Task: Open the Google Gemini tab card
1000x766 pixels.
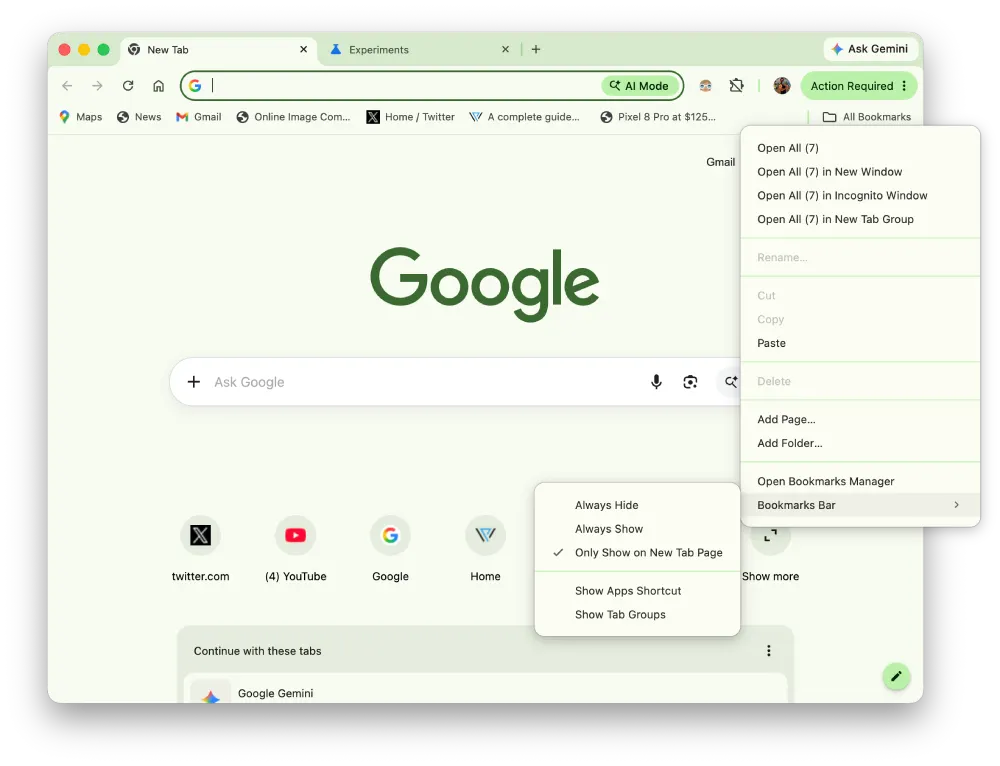Action: click(485, 690)
